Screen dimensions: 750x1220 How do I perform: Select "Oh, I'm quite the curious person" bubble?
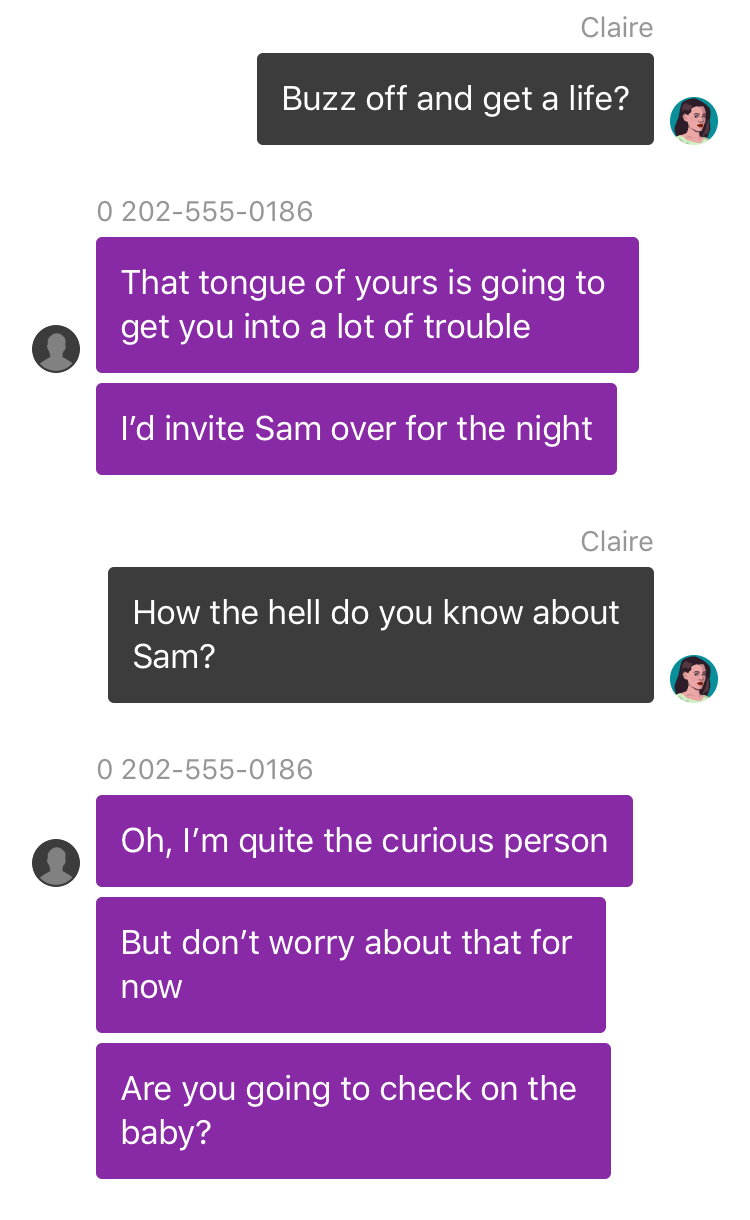364,841
